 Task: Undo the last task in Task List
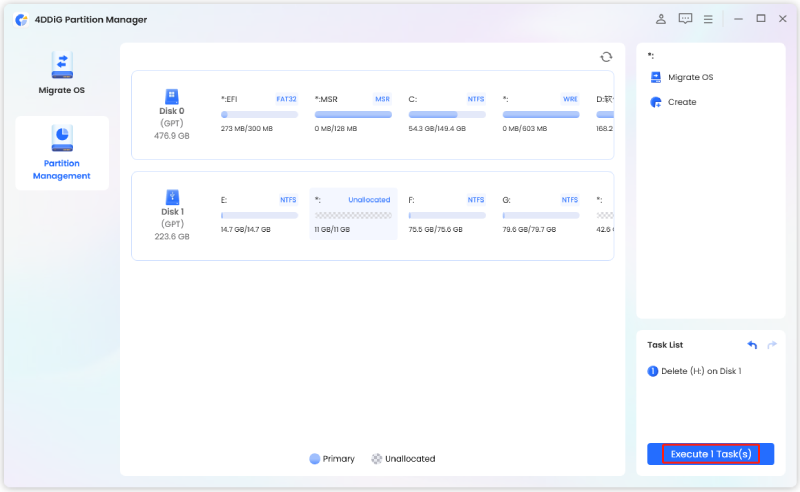pos(752,345)
